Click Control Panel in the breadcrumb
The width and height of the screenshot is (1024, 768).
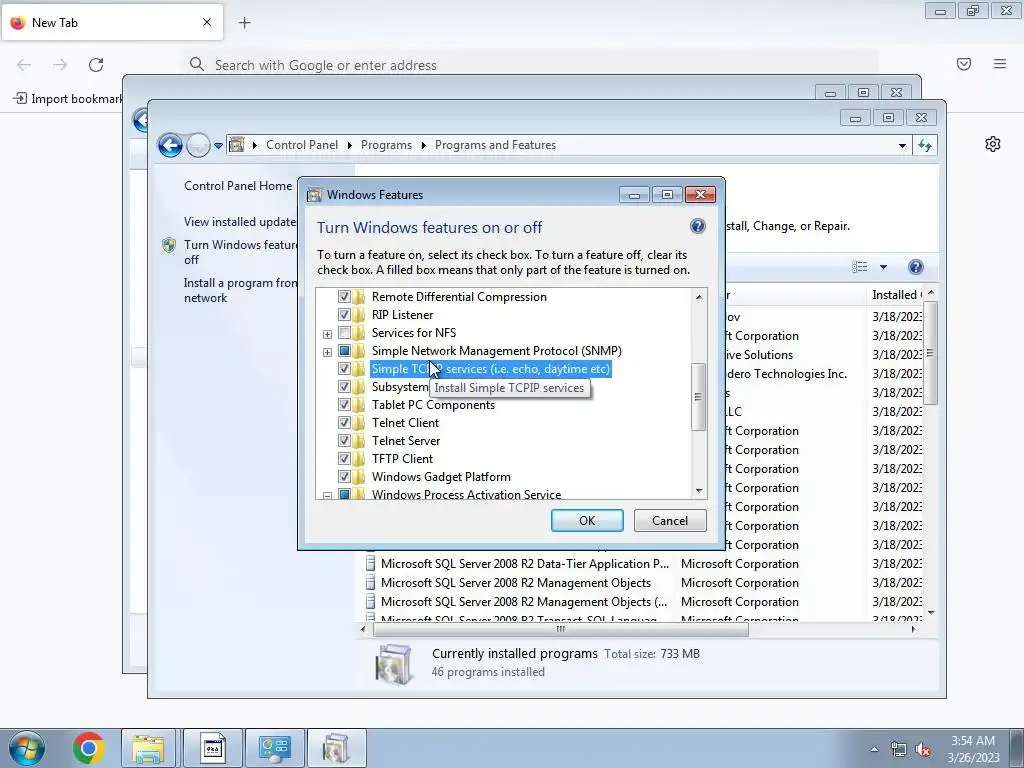[302, 145]
